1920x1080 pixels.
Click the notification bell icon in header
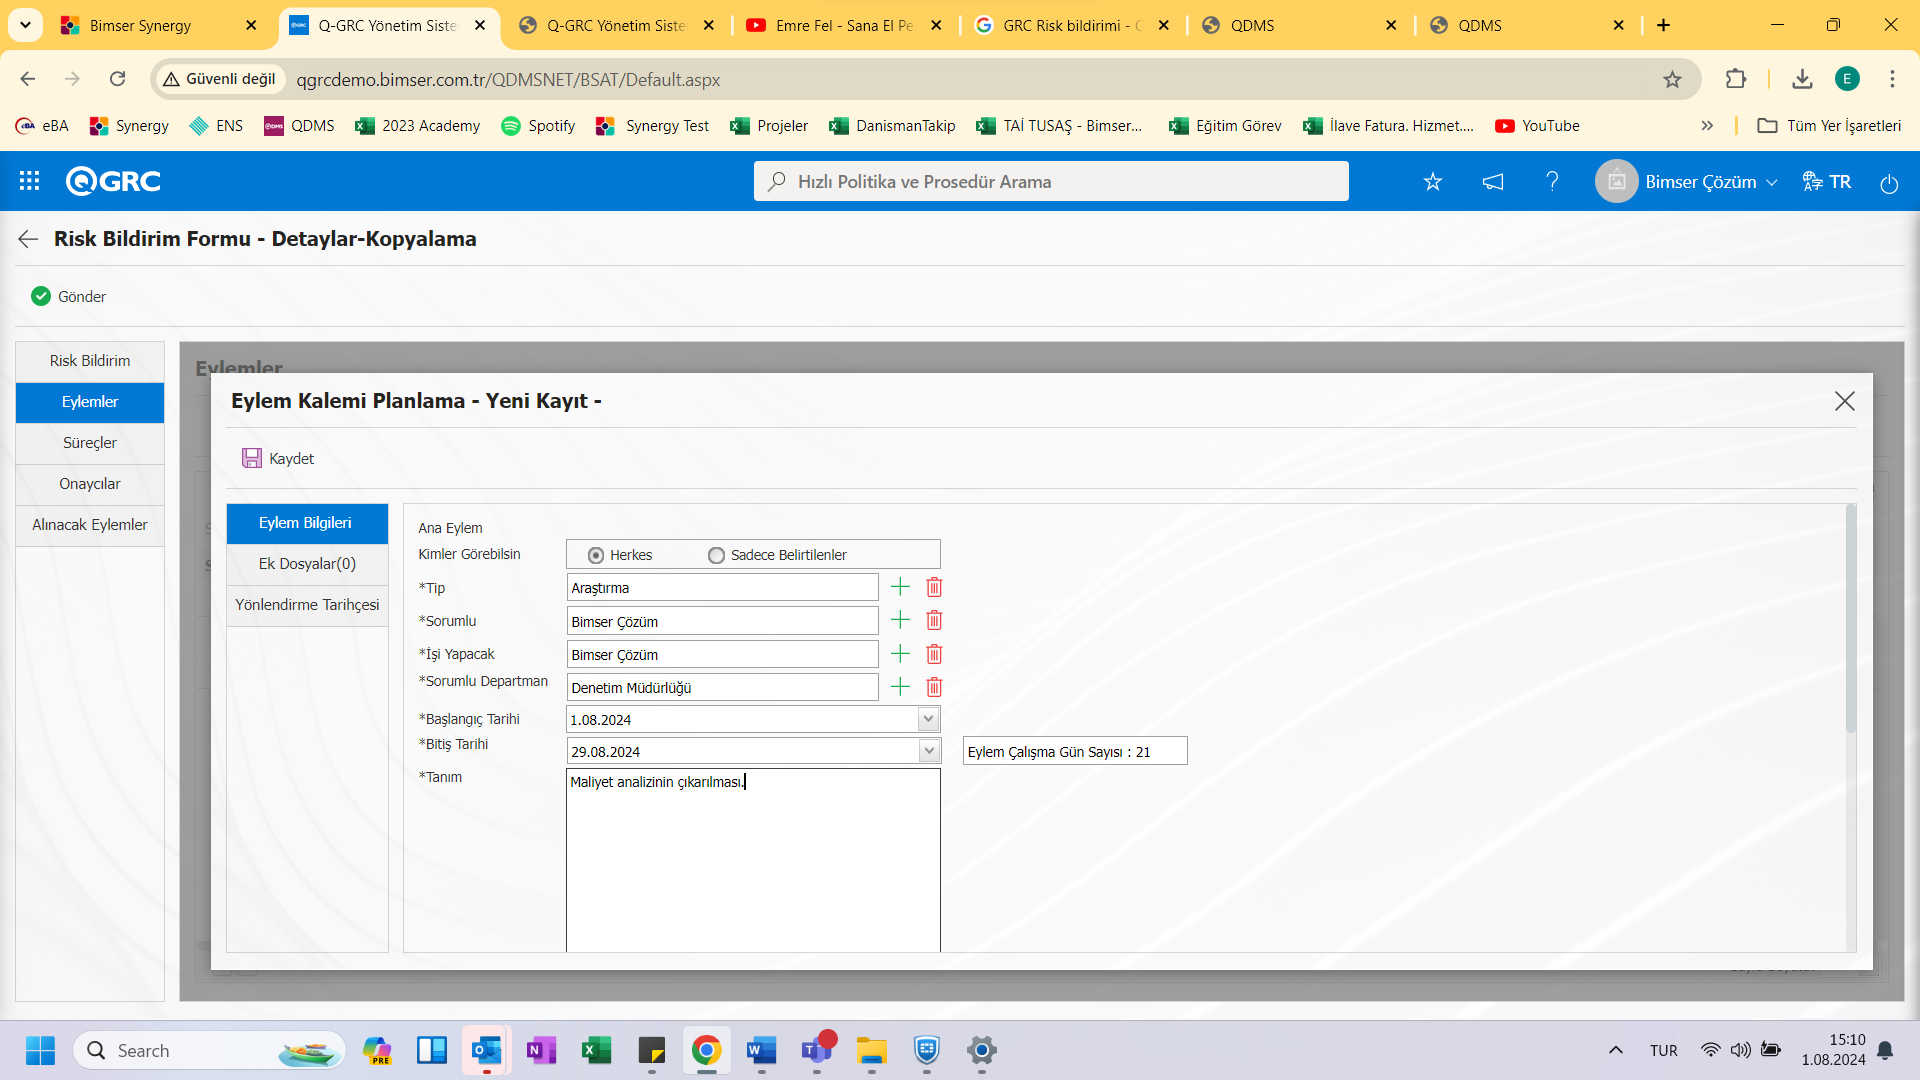click(x=1493, y=182)
